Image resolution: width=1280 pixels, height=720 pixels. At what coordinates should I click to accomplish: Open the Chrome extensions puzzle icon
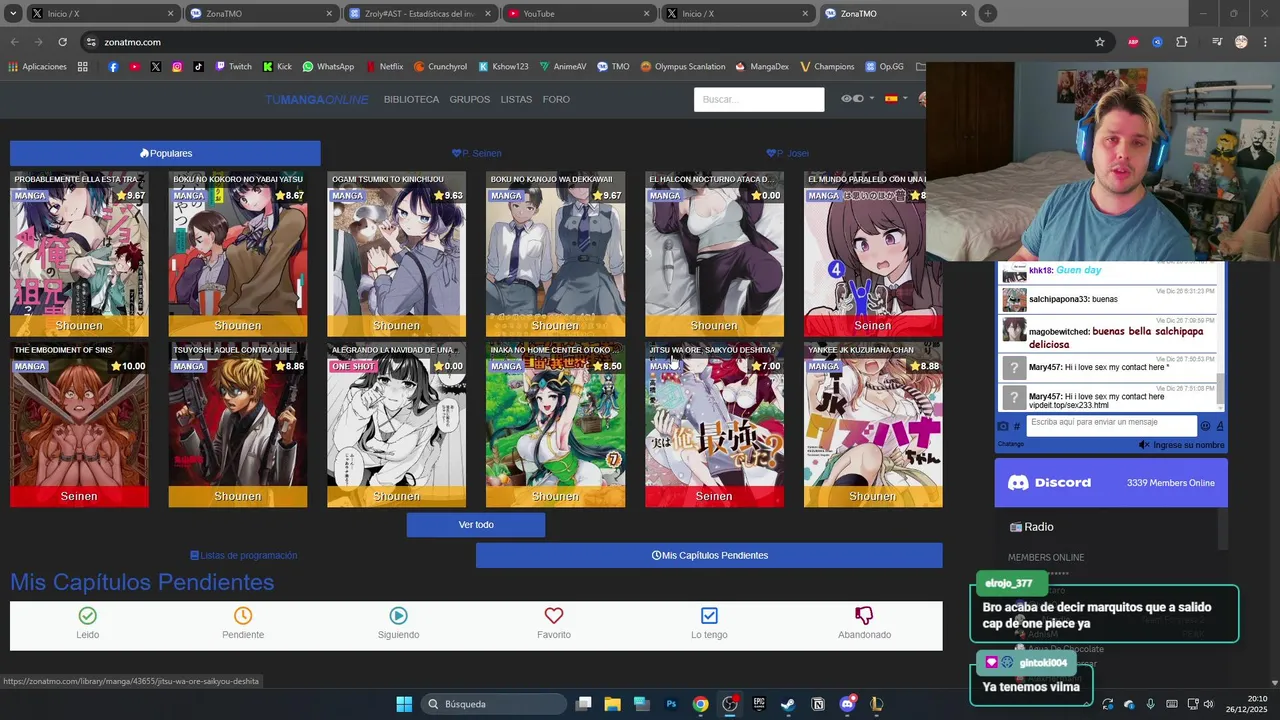click(1182, 42)
